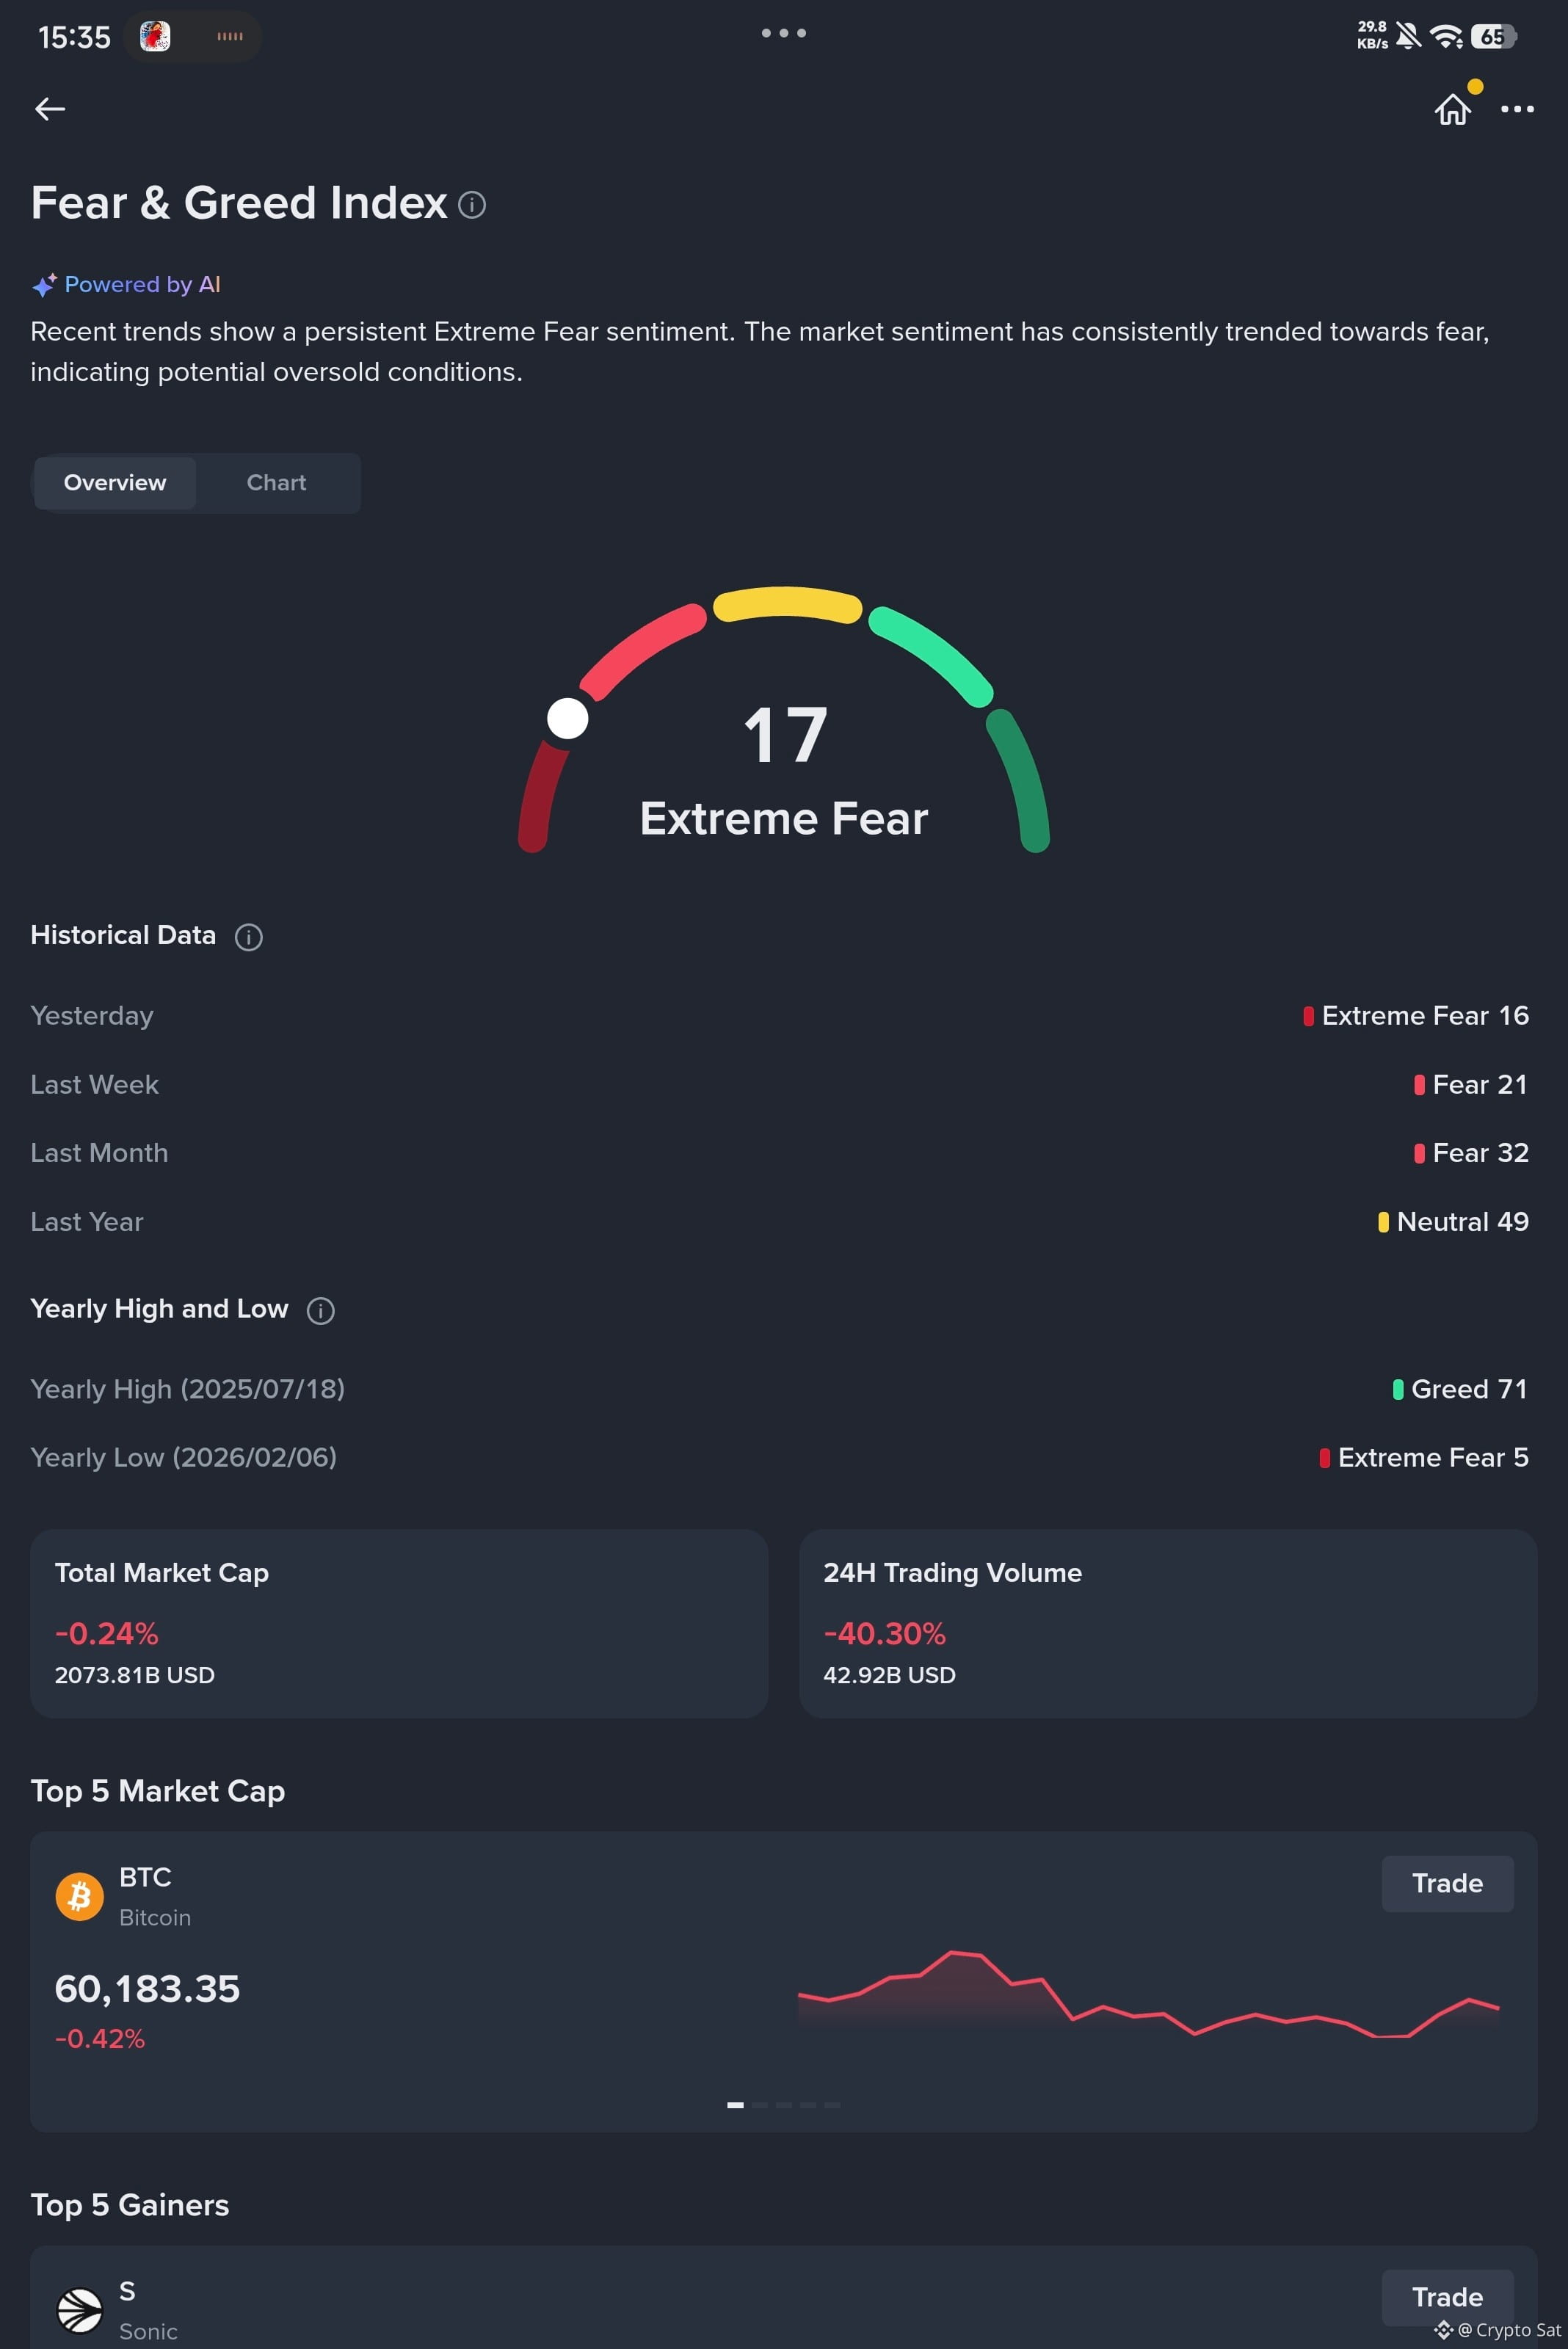The width and height of the screenshot is (1568, 2349).
Task: Tap the three dots at top center
Action: tap(784, 33)
